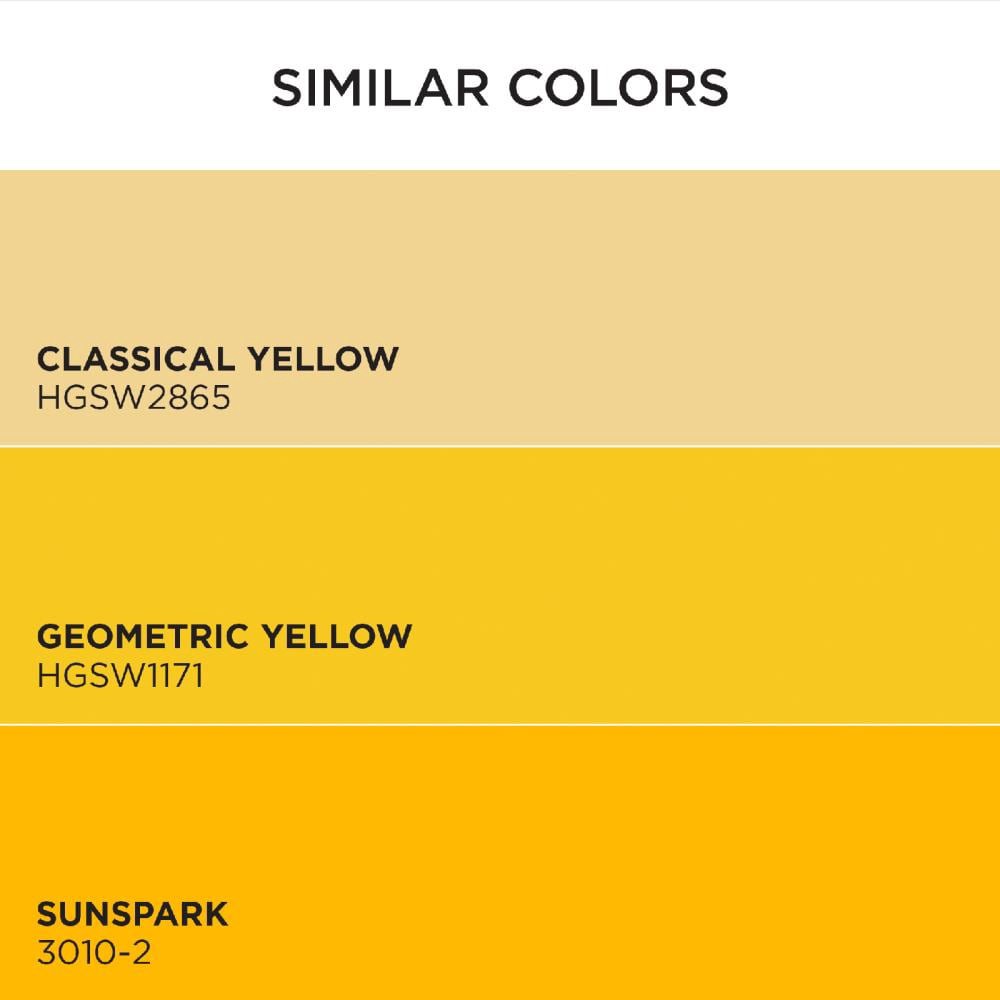The height and width of the screenshot is (1000, 1000).
Task: Click the divider between Geometric Yellow and Sunspark
Action: (500, 724)
